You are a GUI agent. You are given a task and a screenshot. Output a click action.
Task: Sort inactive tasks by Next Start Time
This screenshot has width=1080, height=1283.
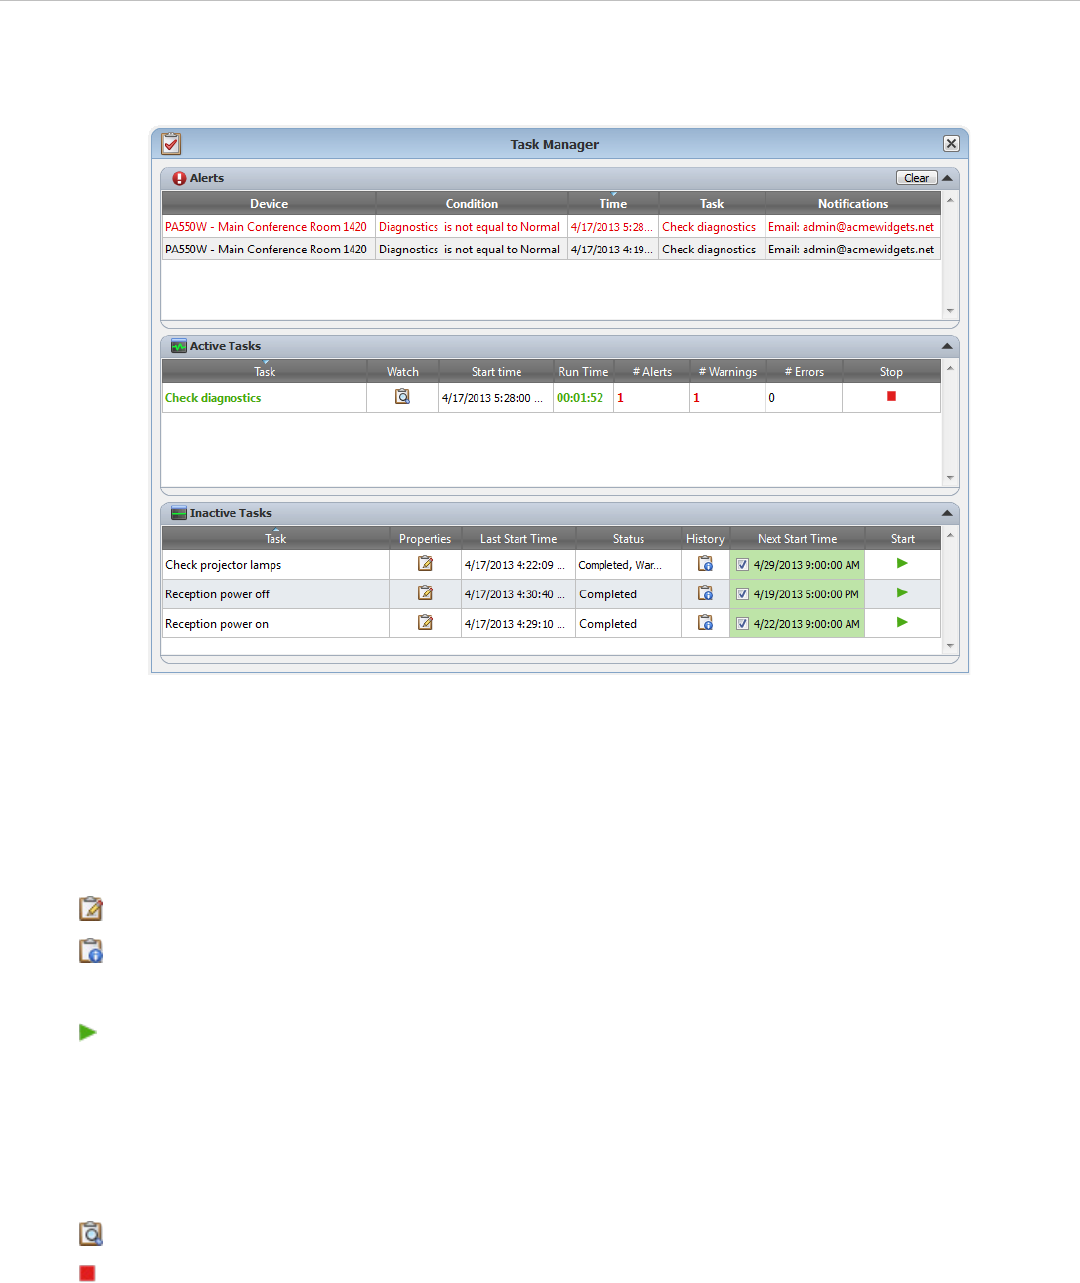pos(797,538)
